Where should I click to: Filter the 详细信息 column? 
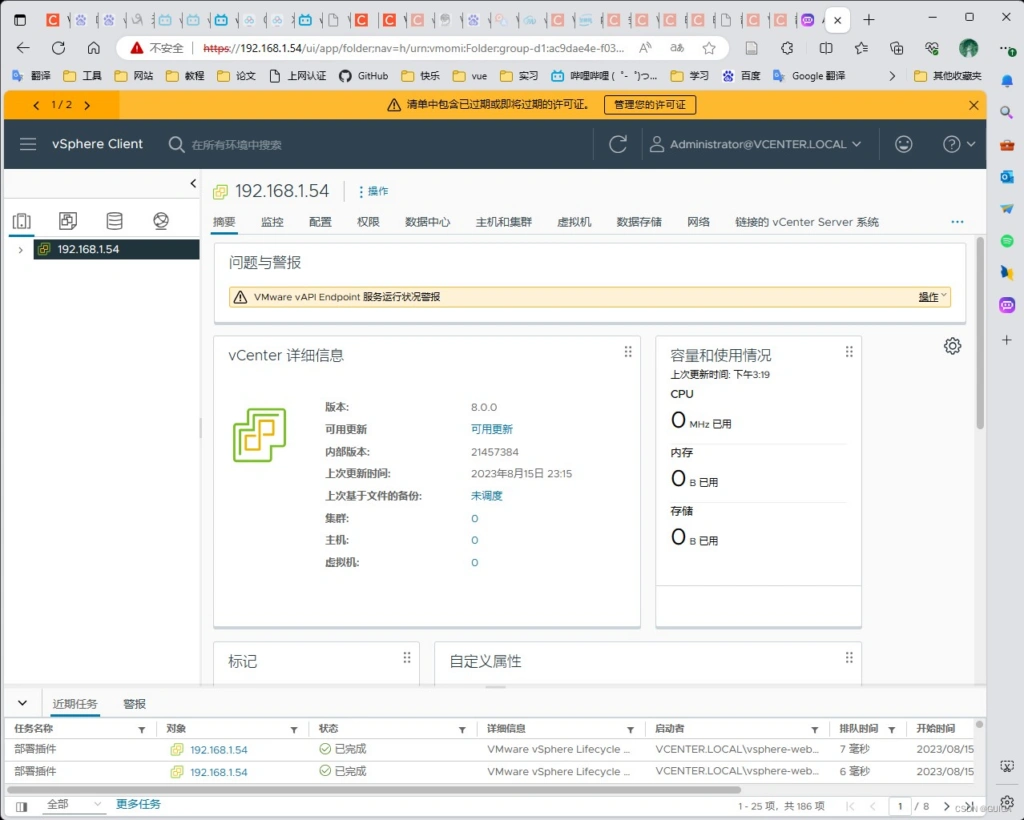[x=630, y=730]
